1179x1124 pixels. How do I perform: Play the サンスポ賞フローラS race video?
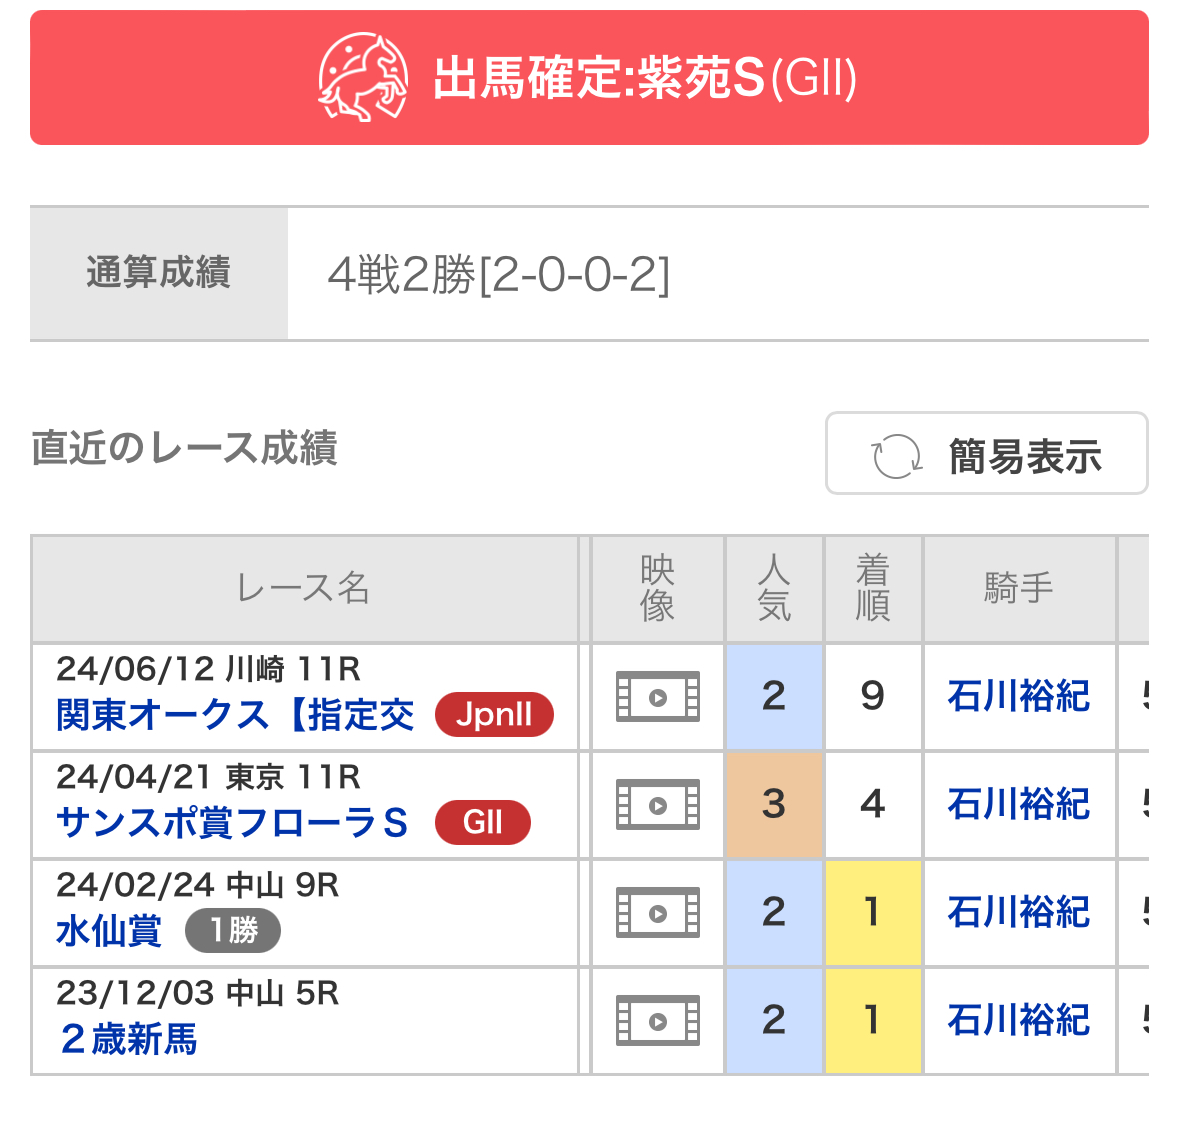pos(657,805)
